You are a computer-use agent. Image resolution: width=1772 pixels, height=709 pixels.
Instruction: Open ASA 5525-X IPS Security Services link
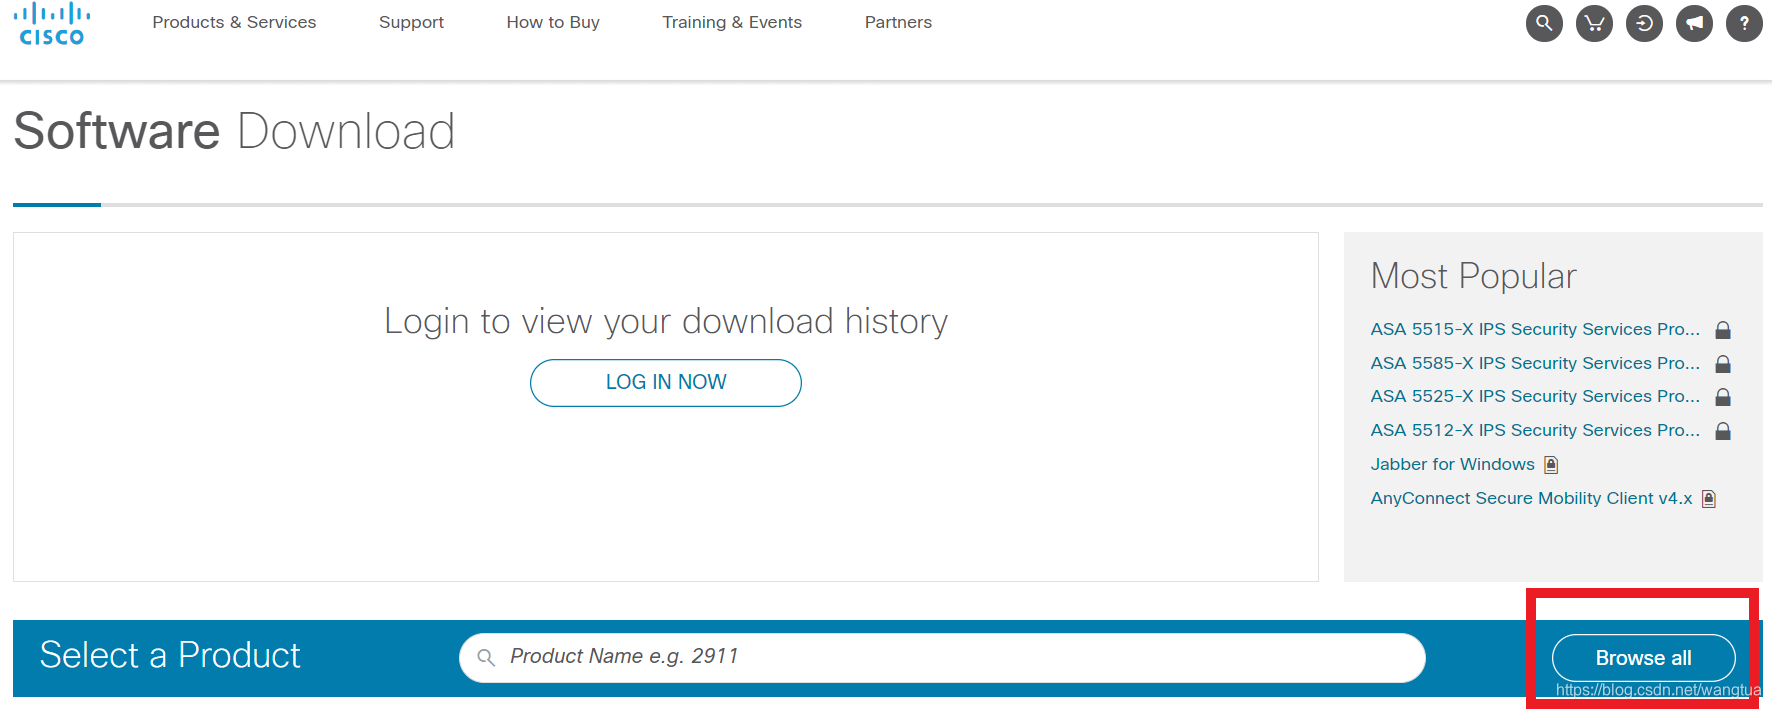pos(1535,396)
